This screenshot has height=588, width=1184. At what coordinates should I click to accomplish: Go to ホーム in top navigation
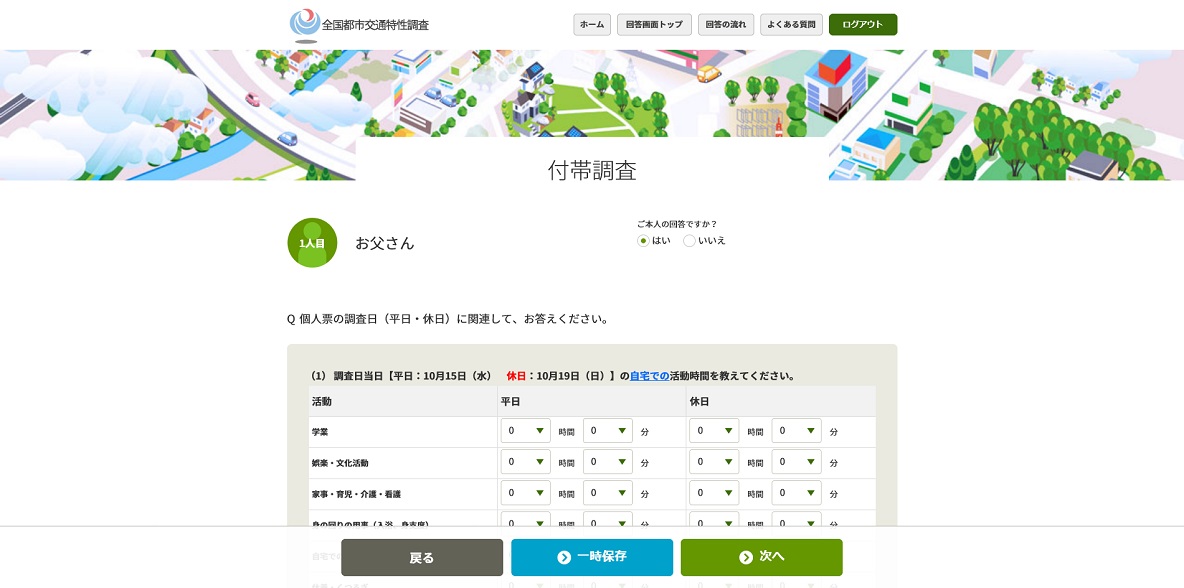click(592, 24)
